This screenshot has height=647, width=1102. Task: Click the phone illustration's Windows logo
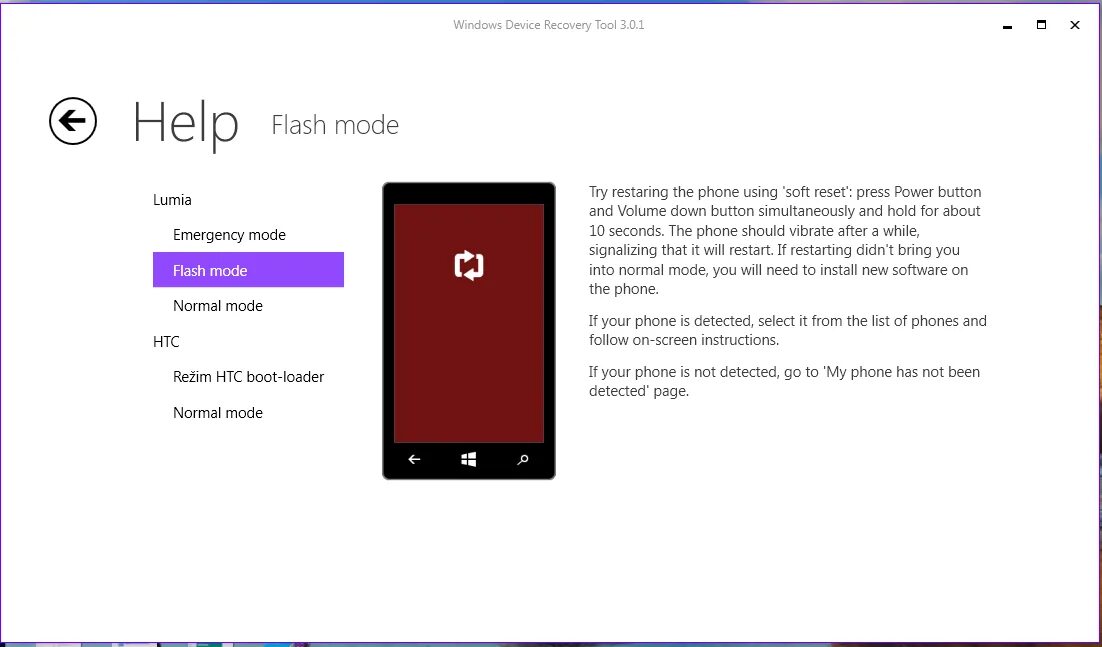click(x=469, y=459)
